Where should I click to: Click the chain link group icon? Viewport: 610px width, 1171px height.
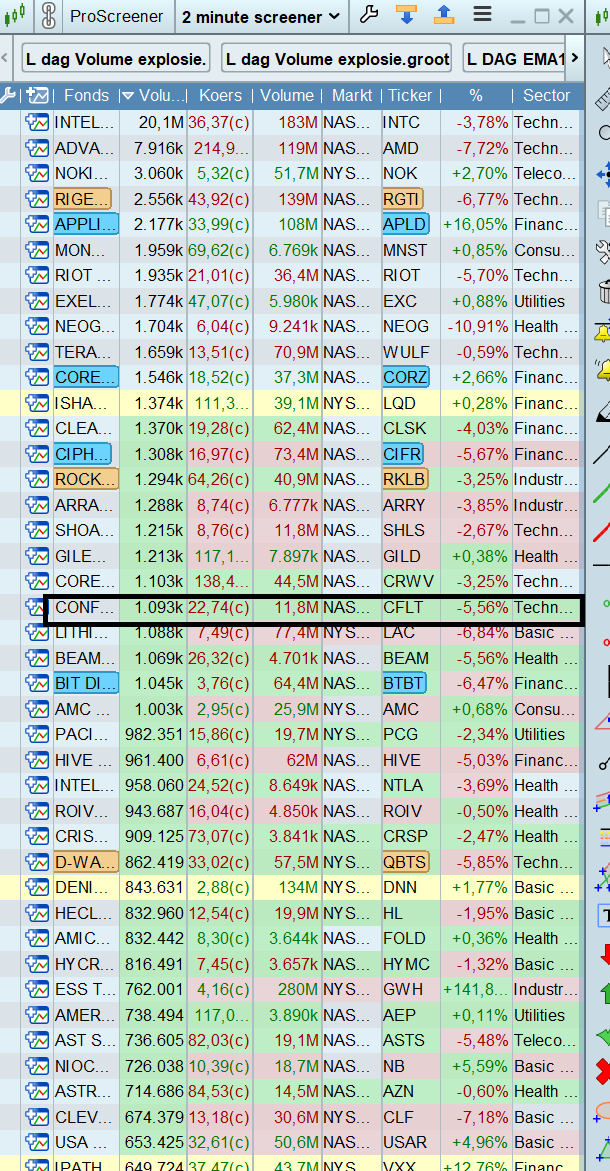(x=48, y=16)
